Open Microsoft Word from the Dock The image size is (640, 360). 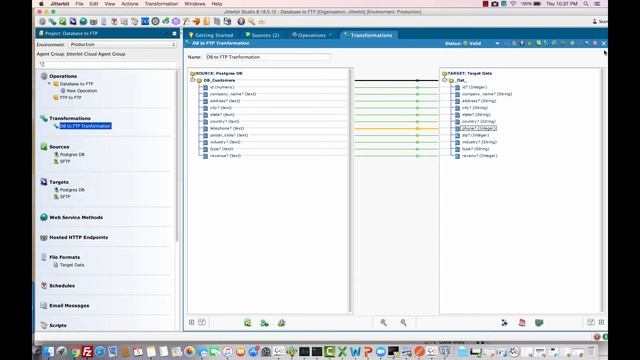(x=355, y=351)
